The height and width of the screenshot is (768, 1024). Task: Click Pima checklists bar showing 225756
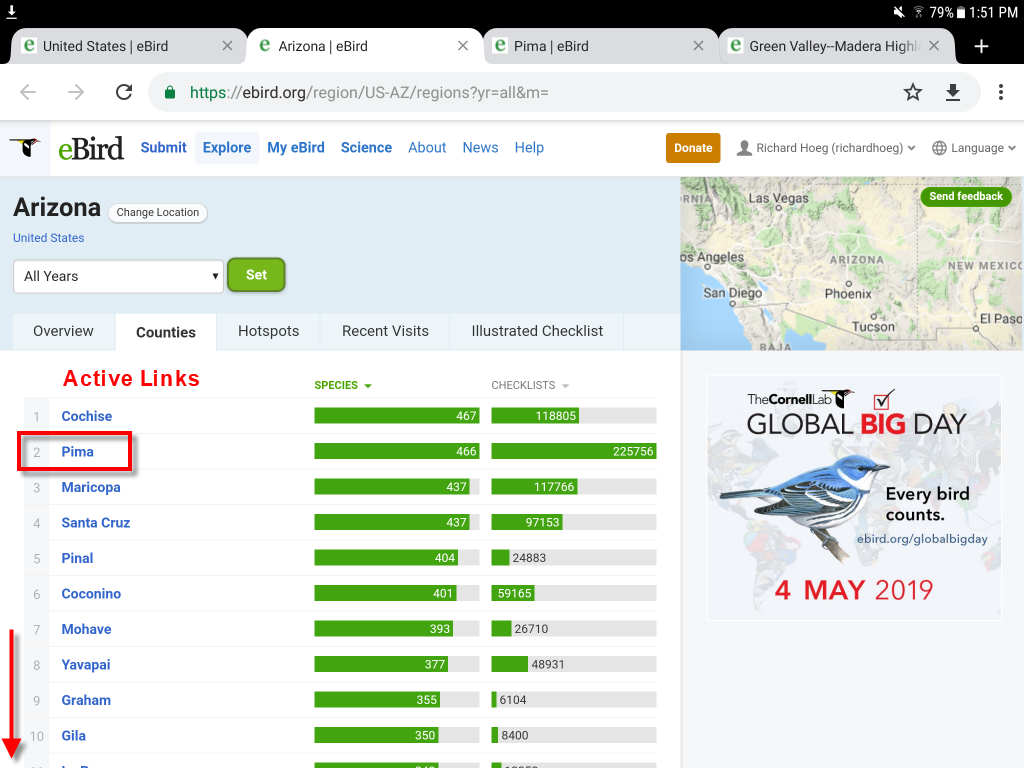(x=573, y=451)
